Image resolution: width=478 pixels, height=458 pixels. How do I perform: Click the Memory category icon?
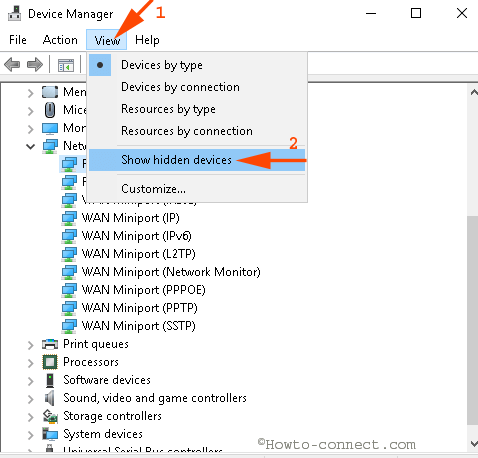click(50, 92)
